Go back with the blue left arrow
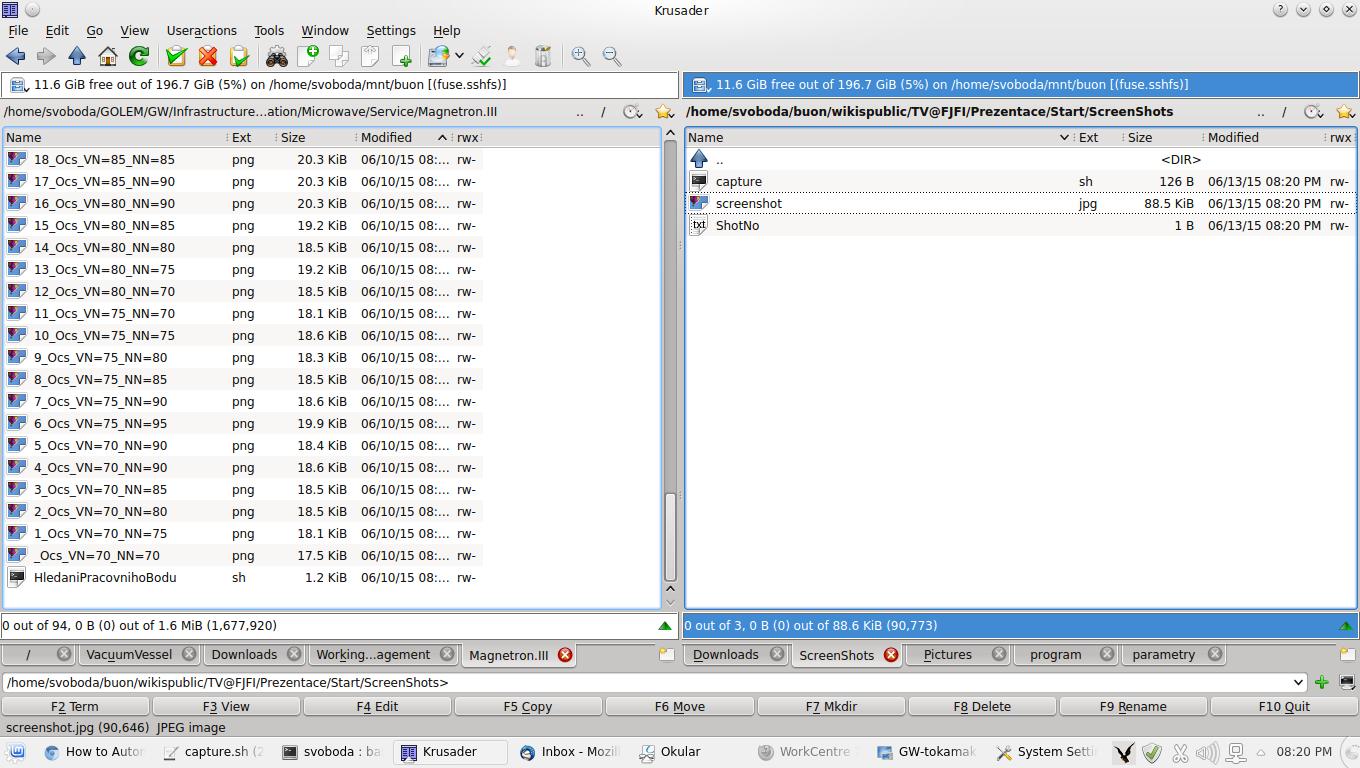The height and width of the screenshot is (768, 1360). [x=15, y=57]
